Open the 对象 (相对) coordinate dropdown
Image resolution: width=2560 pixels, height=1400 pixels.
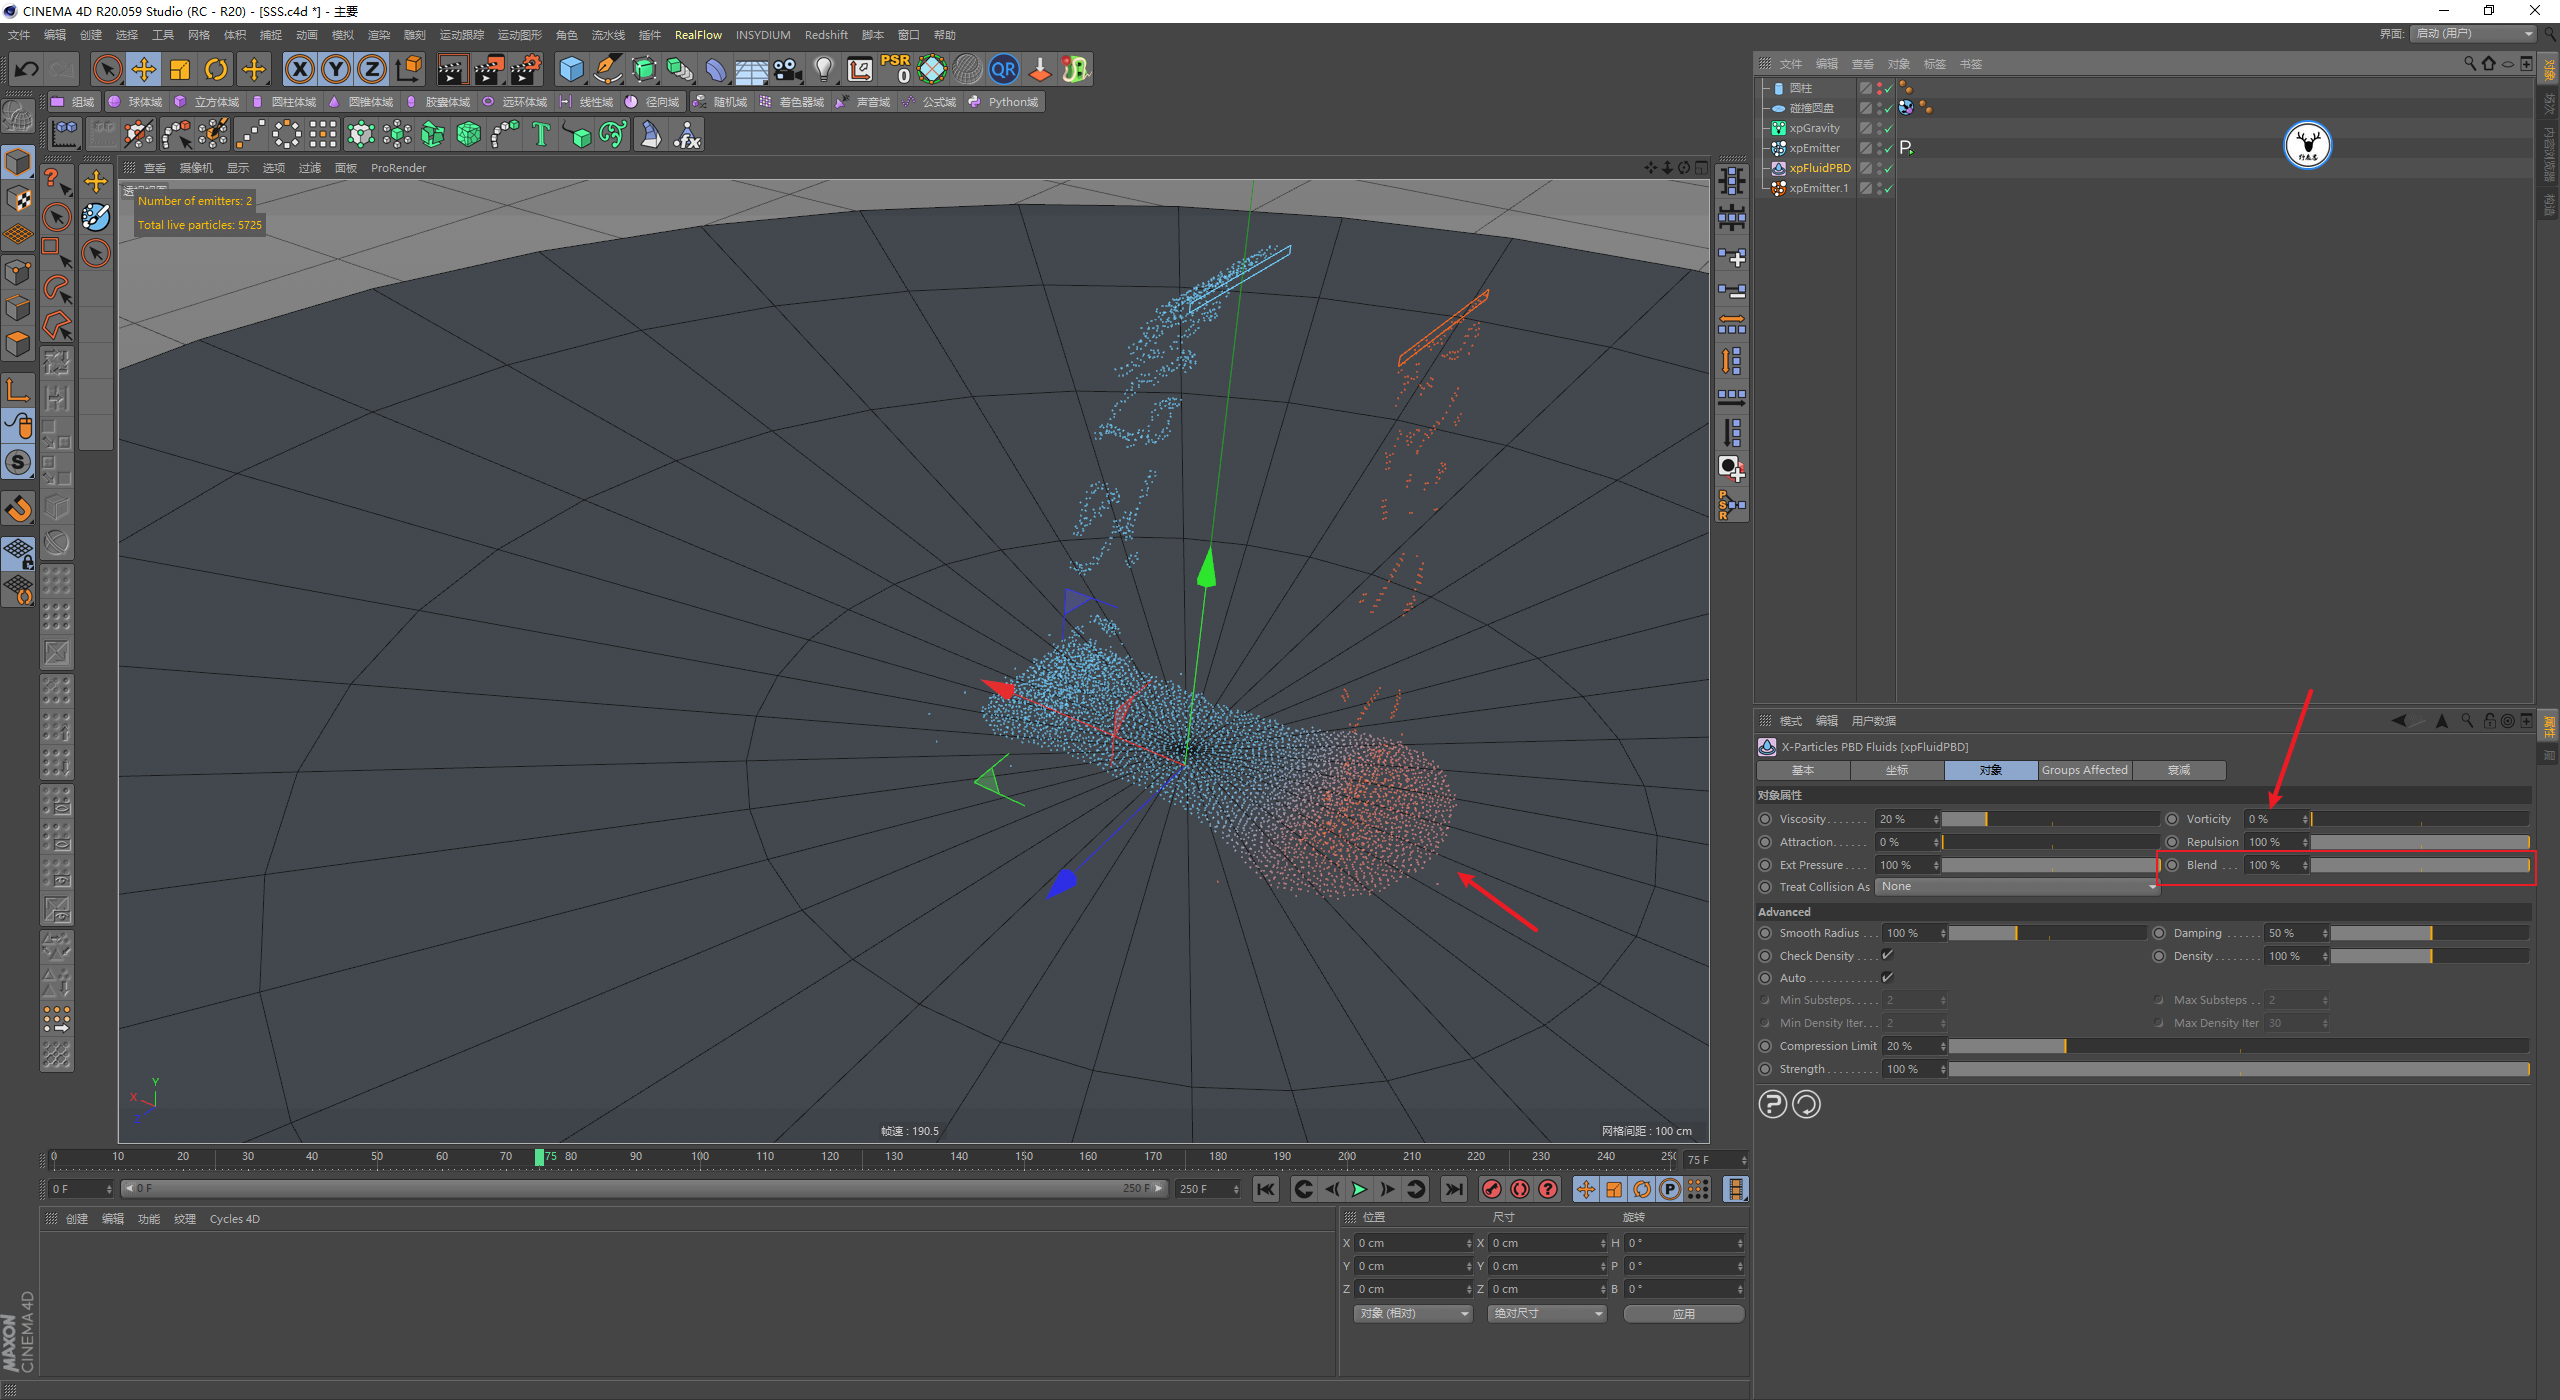click(x=1413, y=1313)
